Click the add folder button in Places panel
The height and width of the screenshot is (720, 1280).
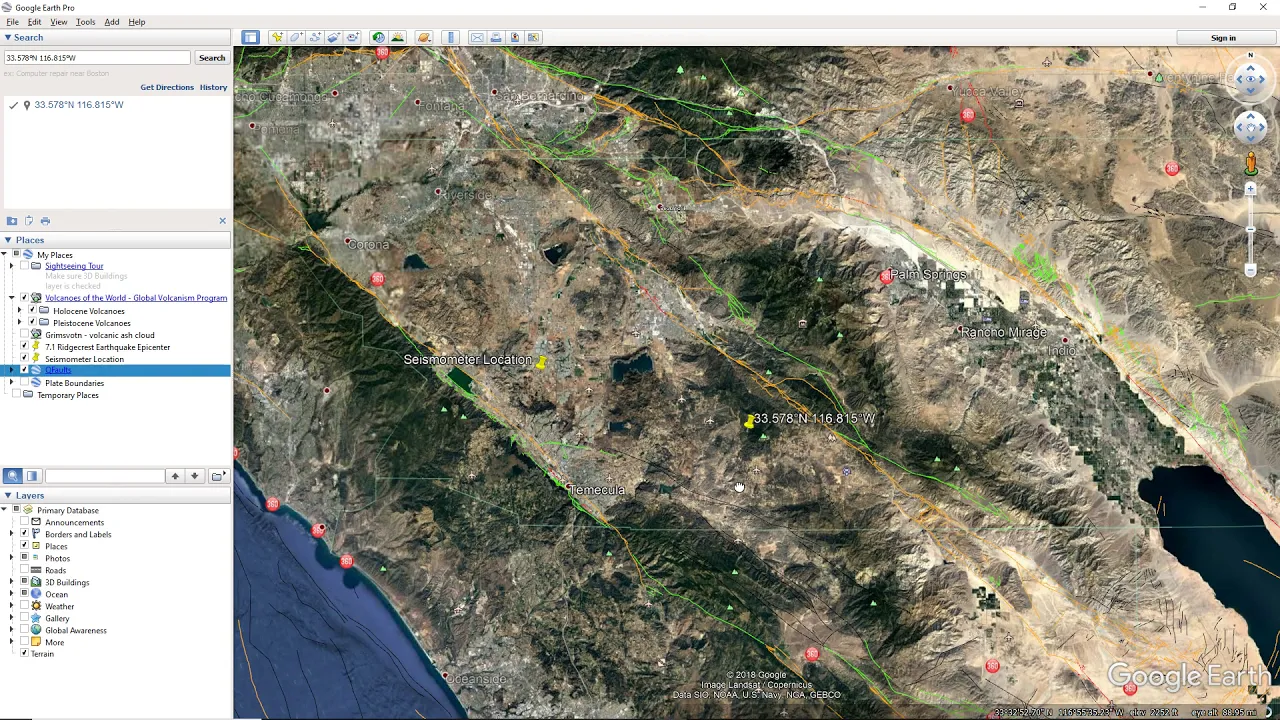pyautogui.click(x=217, y=476)
